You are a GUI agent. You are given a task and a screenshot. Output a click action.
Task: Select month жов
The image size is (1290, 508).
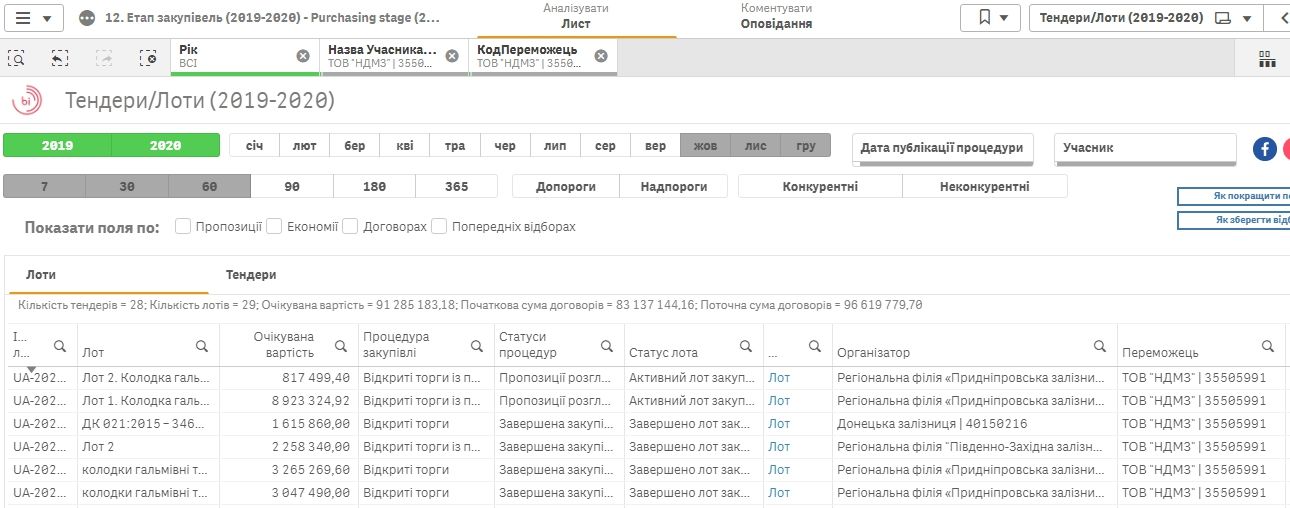click(x=705, y=146)
